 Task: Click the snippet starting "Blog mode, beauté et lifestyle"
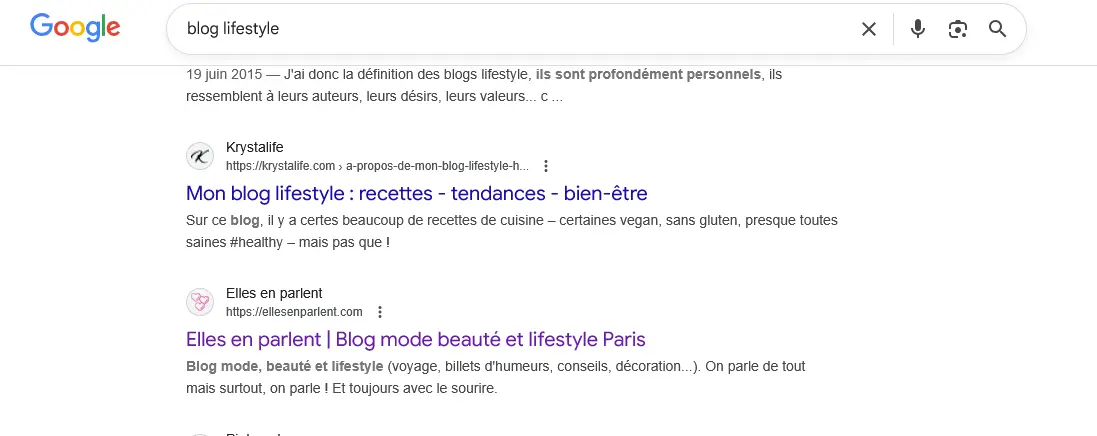pos(495,377)
